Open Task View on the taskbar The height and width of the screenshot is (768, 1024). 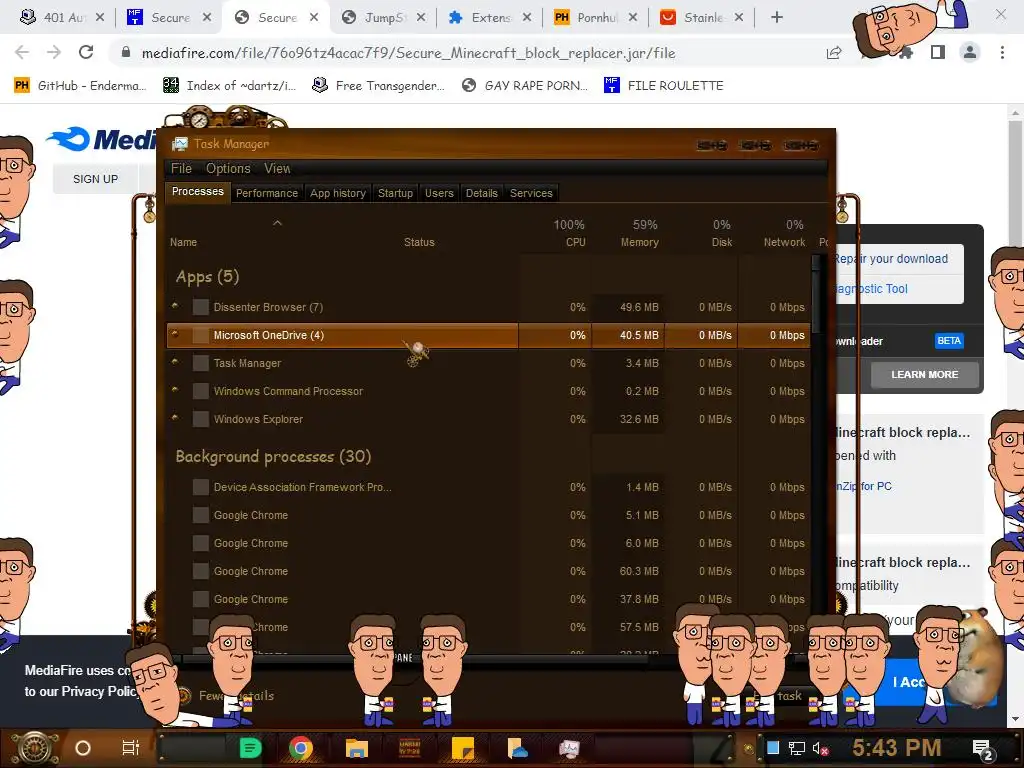pyautogui.click(x=131, y=748)
